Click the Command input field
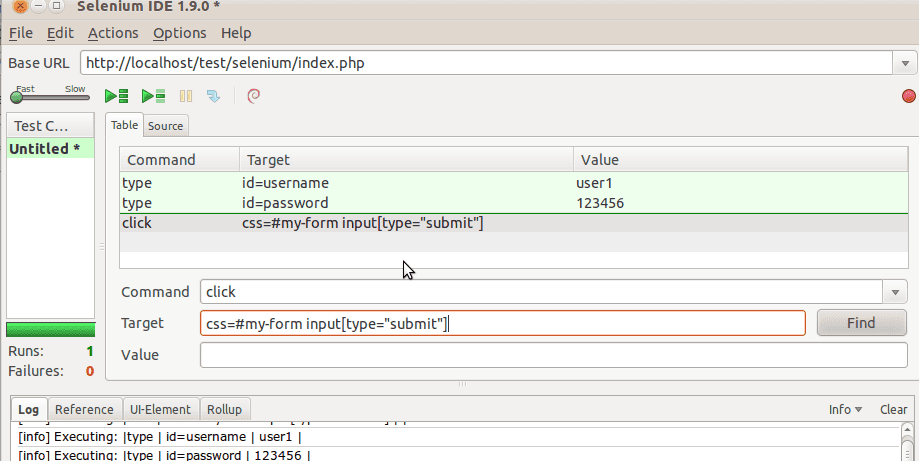Image resolution: width=919 pixels, height=461 pixels. pyautogui.click(x=542, y=292)
